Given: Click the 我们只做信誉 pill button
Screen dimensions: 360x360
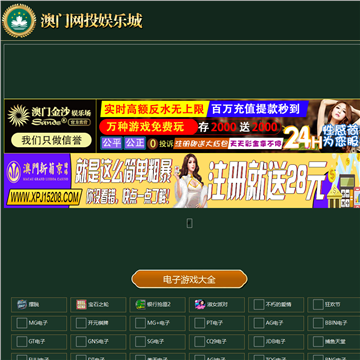Looking at the screenshot, I should pyautogui.click(x=51, y=140).
